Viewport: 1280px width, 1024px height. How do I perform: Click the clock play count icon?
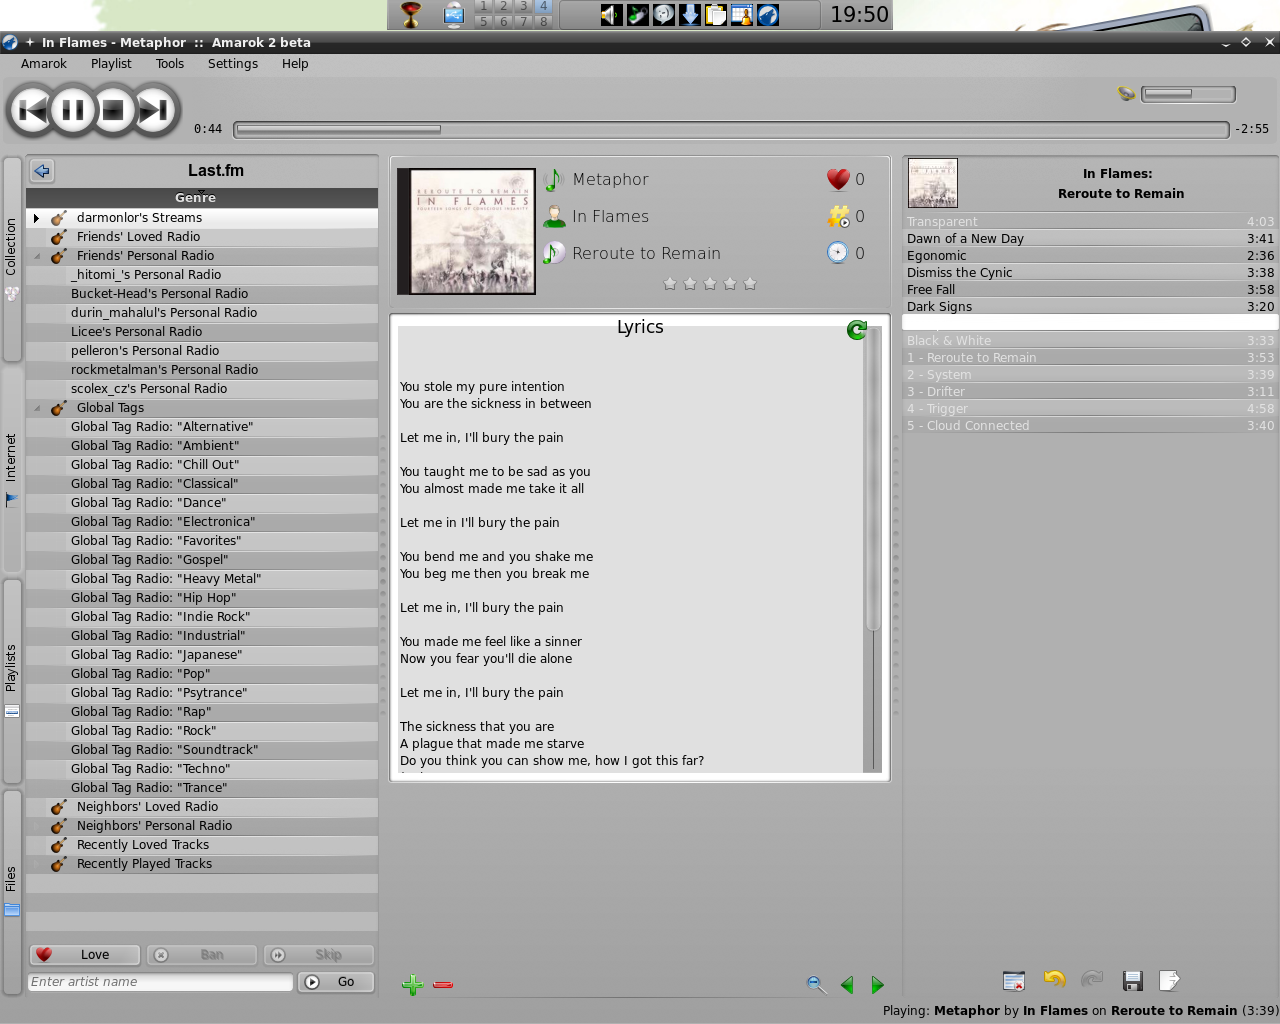[x=838, y=253]
